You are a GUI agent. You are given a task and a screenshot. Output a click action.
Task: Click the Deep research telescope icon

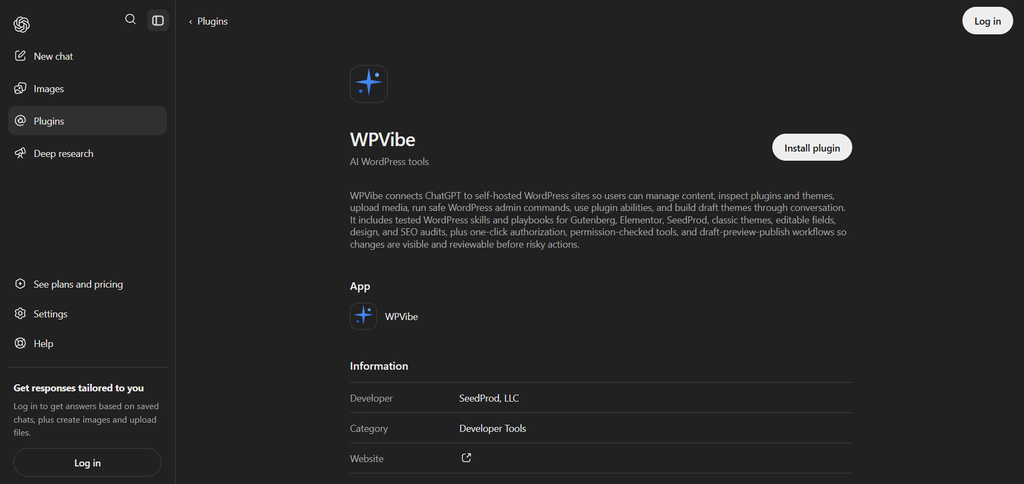[20, 153]
